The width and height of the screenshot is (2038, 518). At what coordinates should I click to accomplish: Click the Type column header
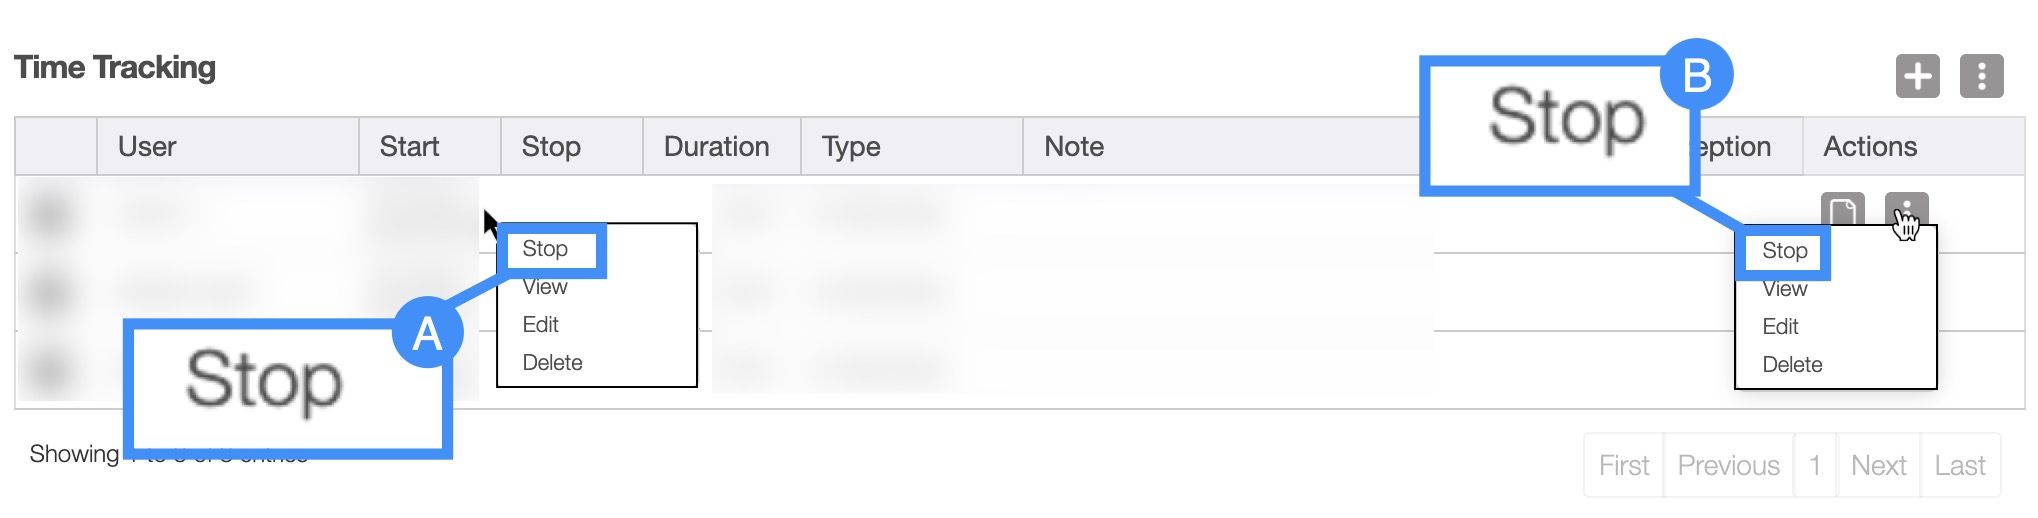pos(851,147)
